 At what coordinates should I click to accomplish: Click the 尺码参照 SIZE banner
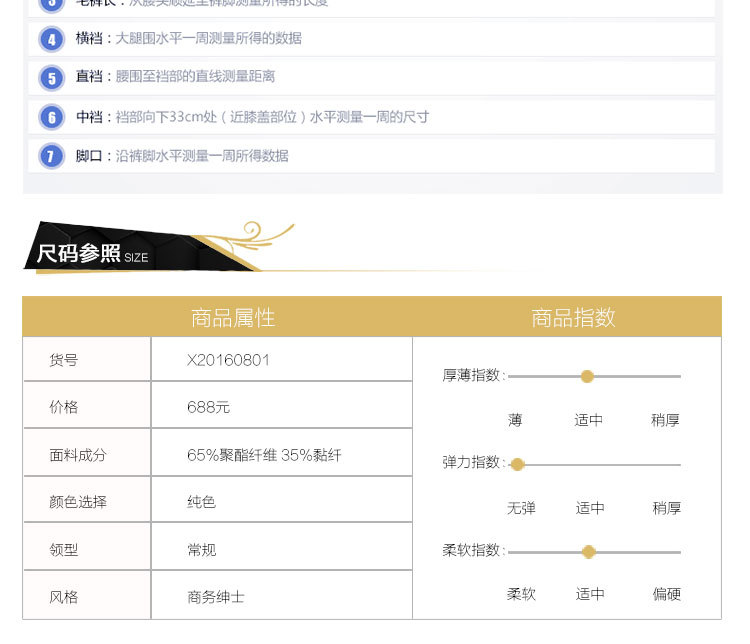(x=143, y=247)
